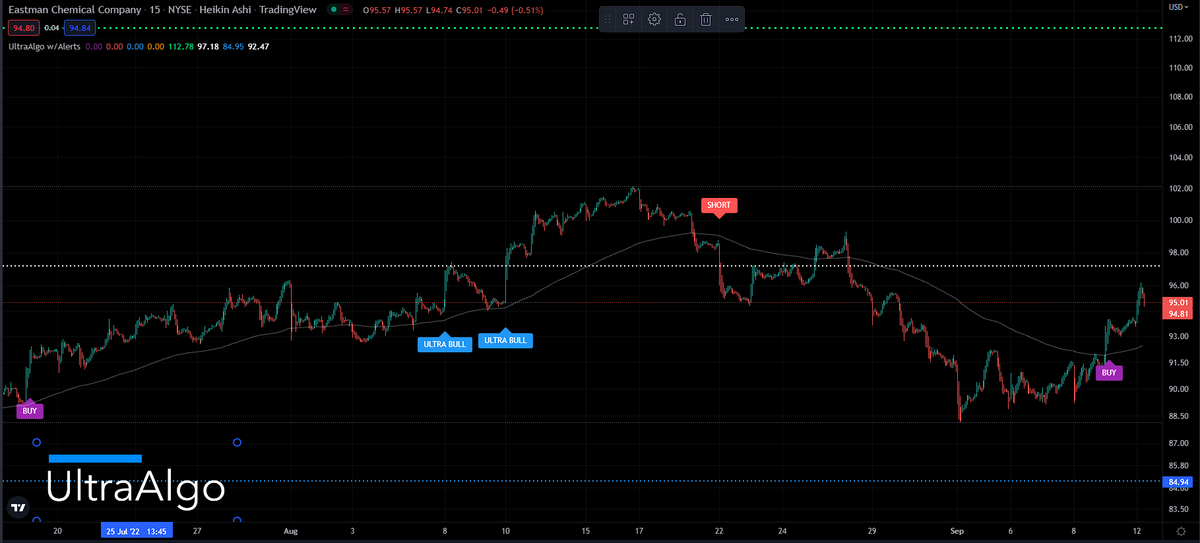Click the blue 84.94 price axis label
This screenshot has width=1200, height=543.
[x=1176, y=482]
